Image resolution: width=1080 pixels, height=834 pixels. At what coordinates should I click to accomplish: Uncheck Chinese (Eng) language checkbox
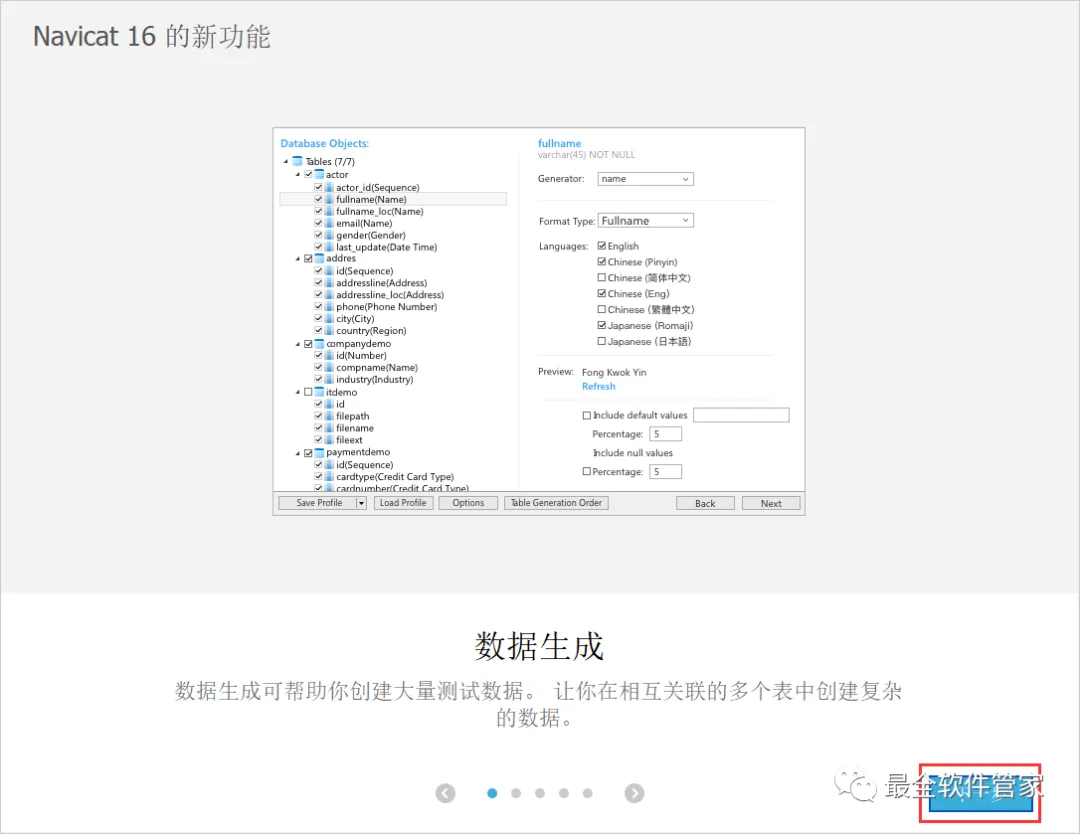click(602, 293)
